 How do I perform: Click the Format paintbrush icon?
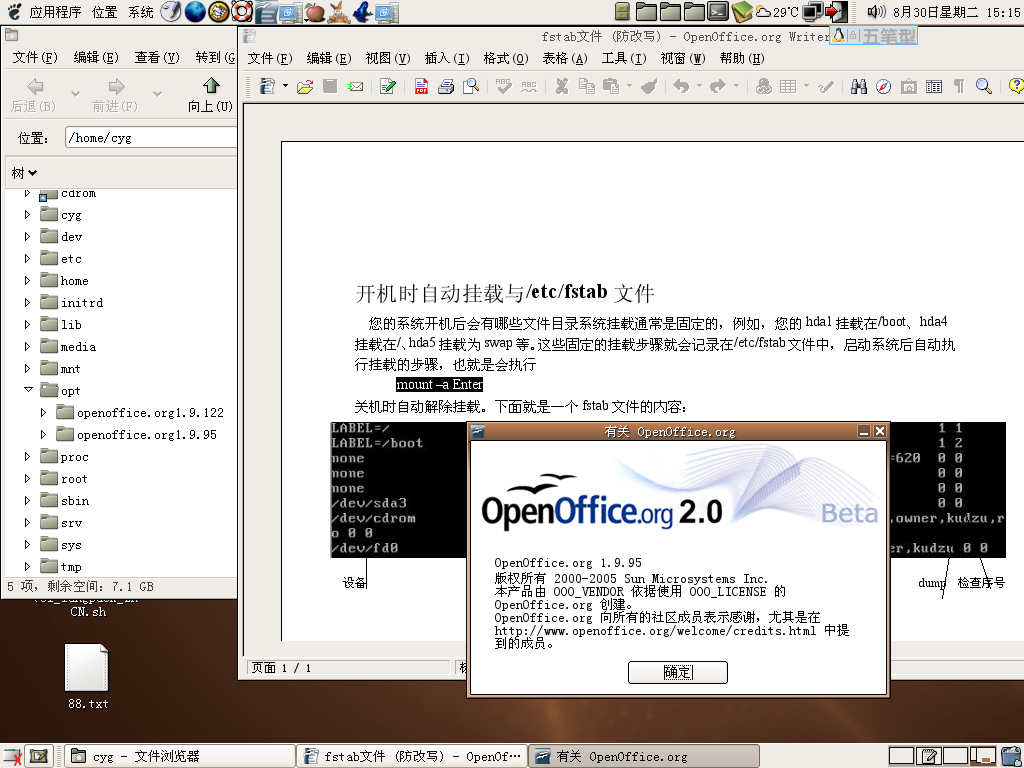coord(648,86)
